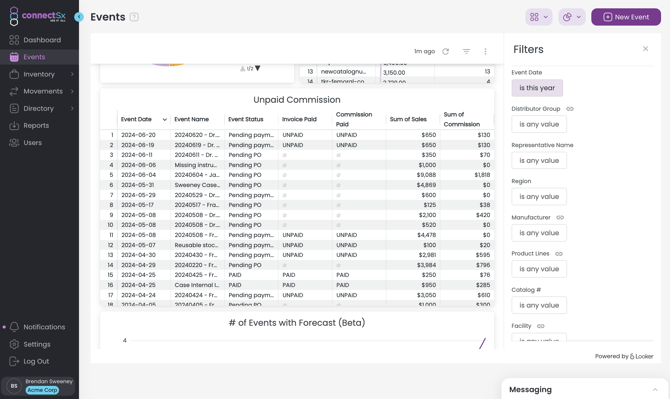Viewport: 670px width, 399px height.
Task: Open the chart view dropdown in header
Action: pyautogui.click(x=572, y=17)
